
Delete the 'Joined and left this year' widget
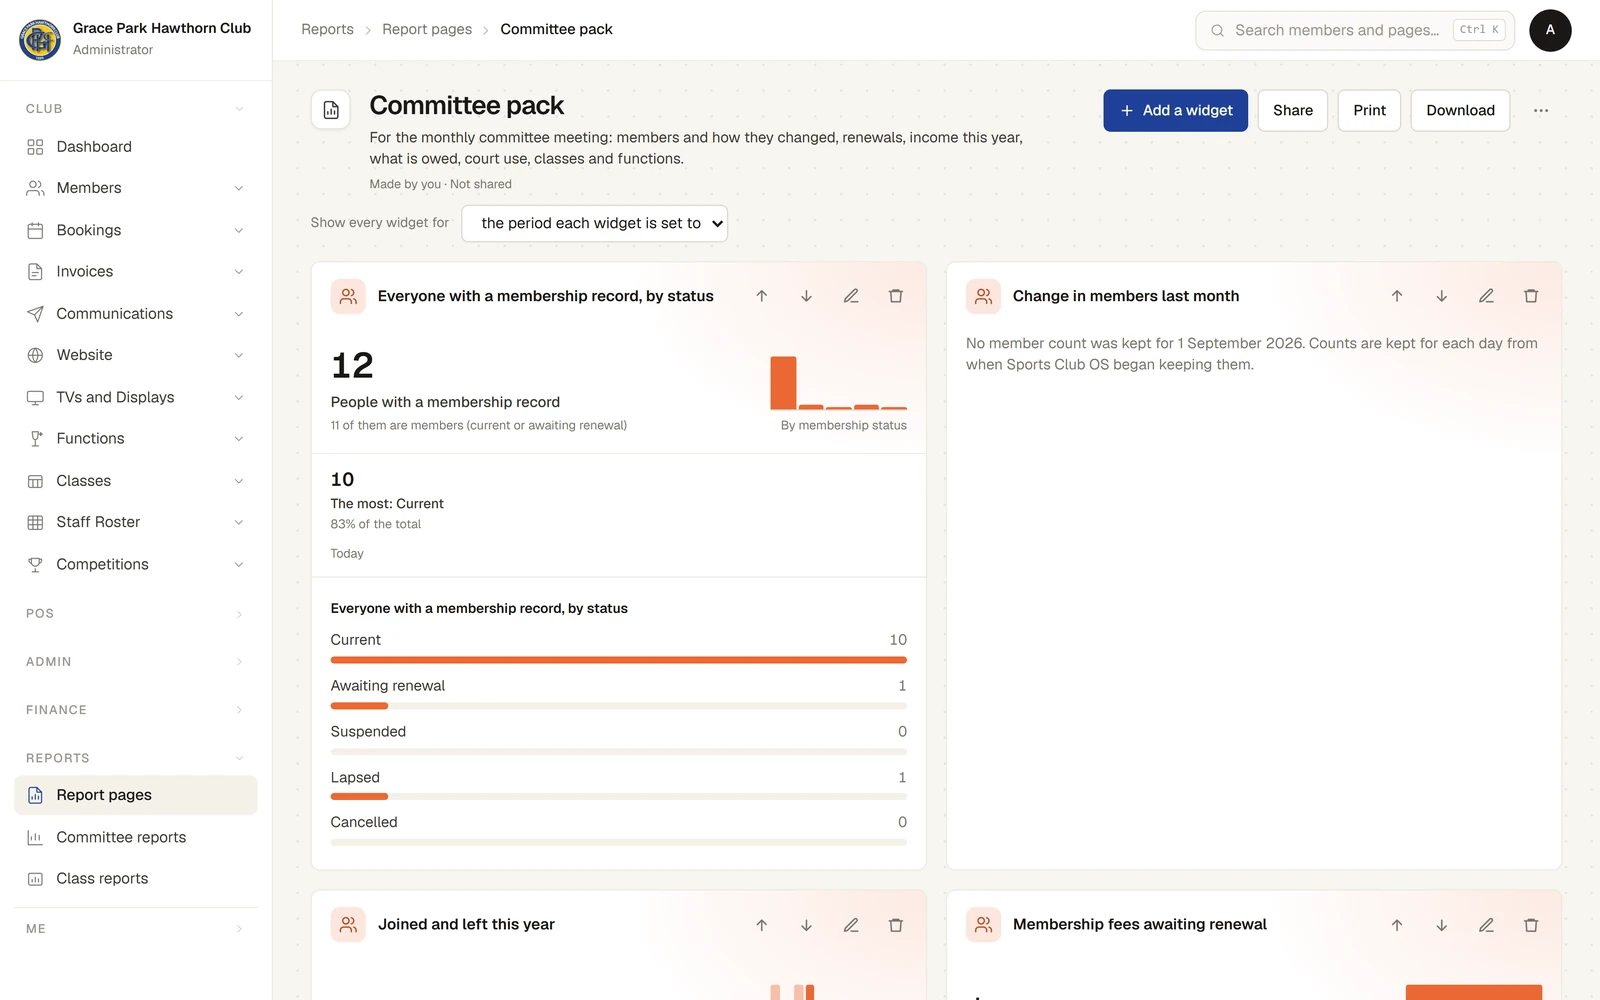coord(896,925)
